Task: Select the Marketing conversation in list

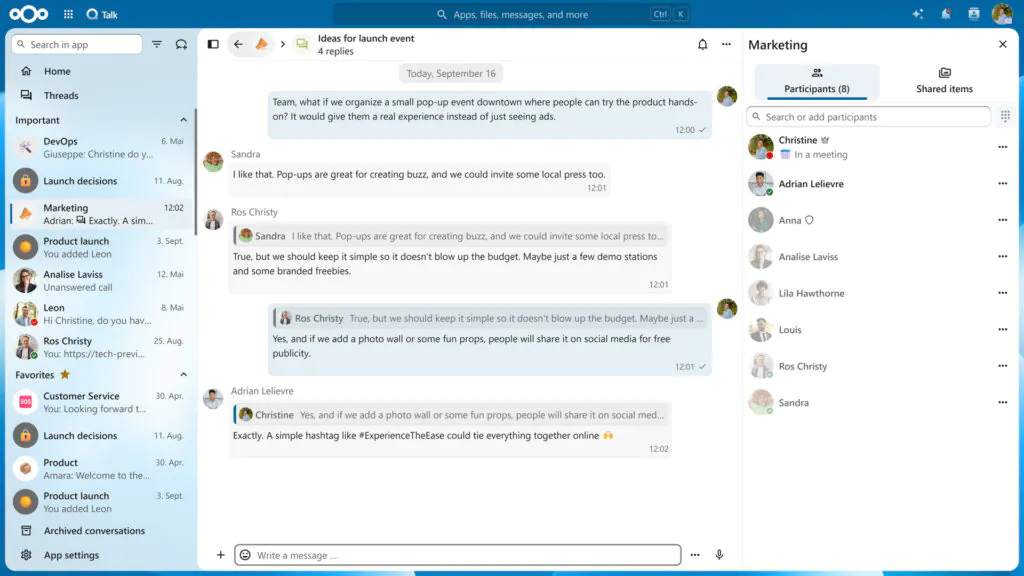Action: 101,214
